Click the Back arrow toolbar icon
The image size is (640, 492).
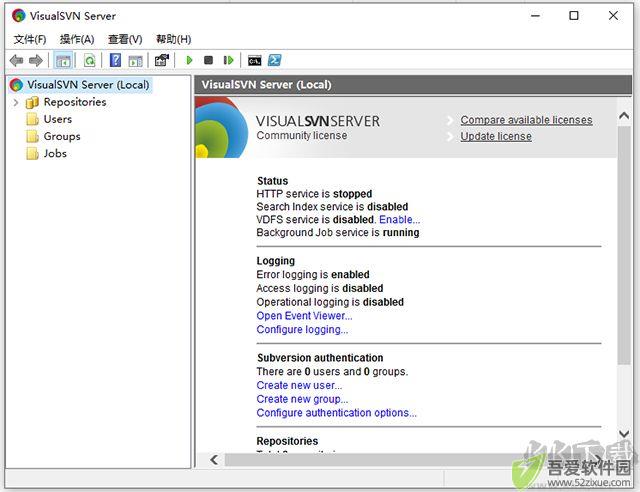pos(16,61)
